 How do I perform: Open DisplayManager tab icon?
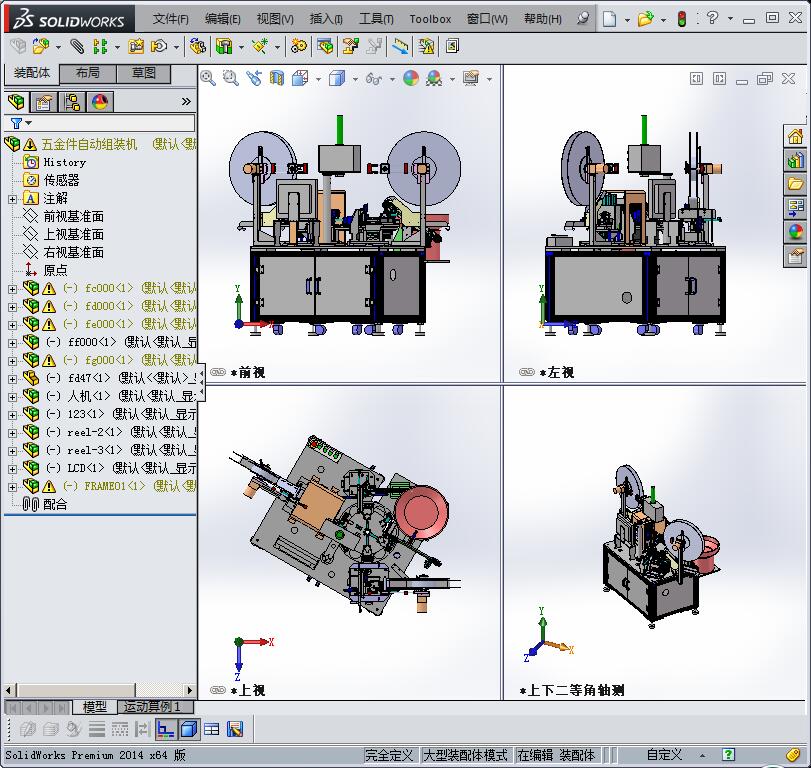(100, 102)
